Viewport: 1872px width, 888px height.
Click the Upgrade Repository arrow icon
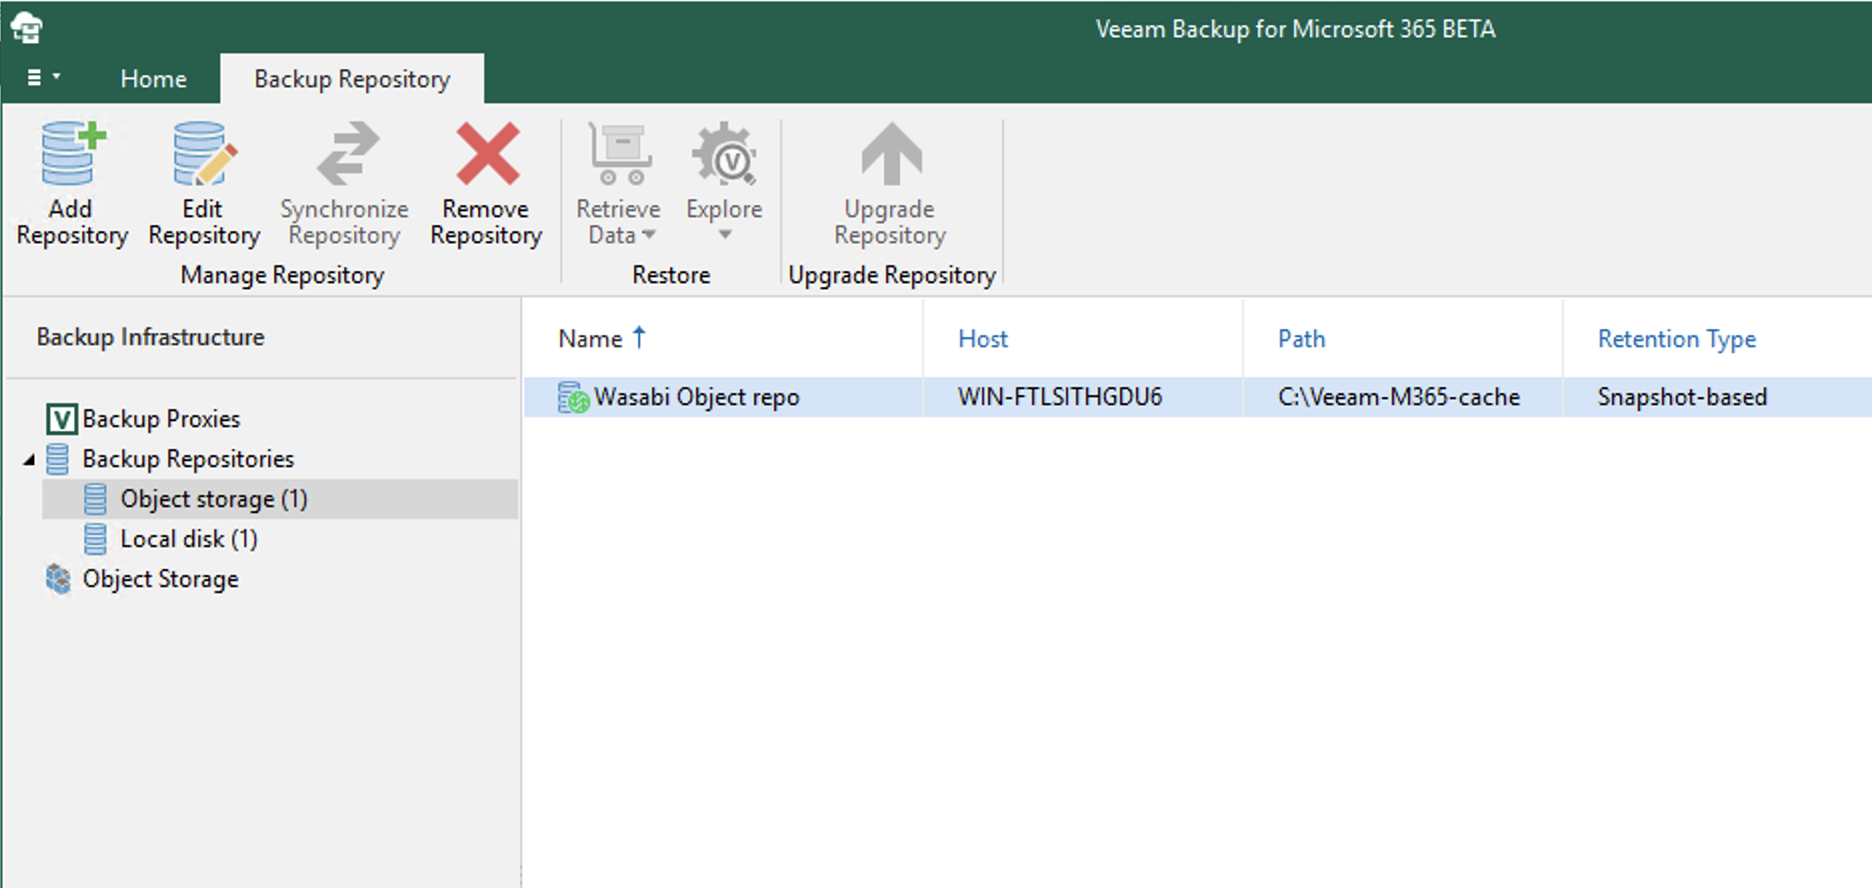[x=891, y=153]
